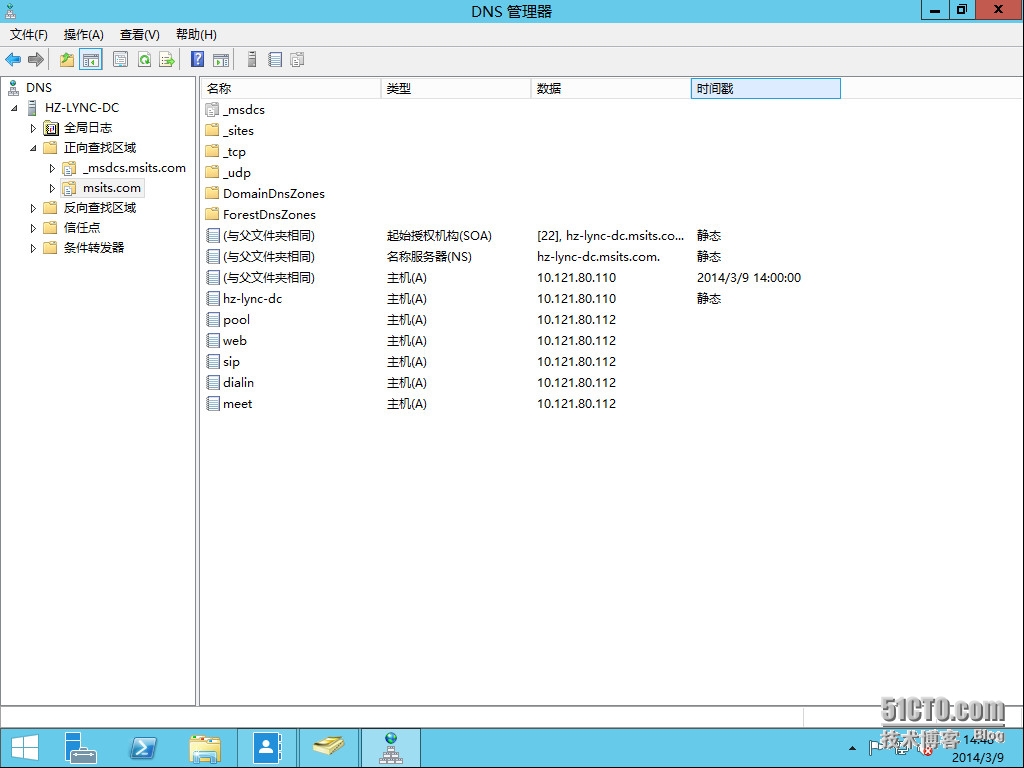Click the contacts app taskbar icon
This screenshot has height=768, width=1024.
[x=266, y=748]
